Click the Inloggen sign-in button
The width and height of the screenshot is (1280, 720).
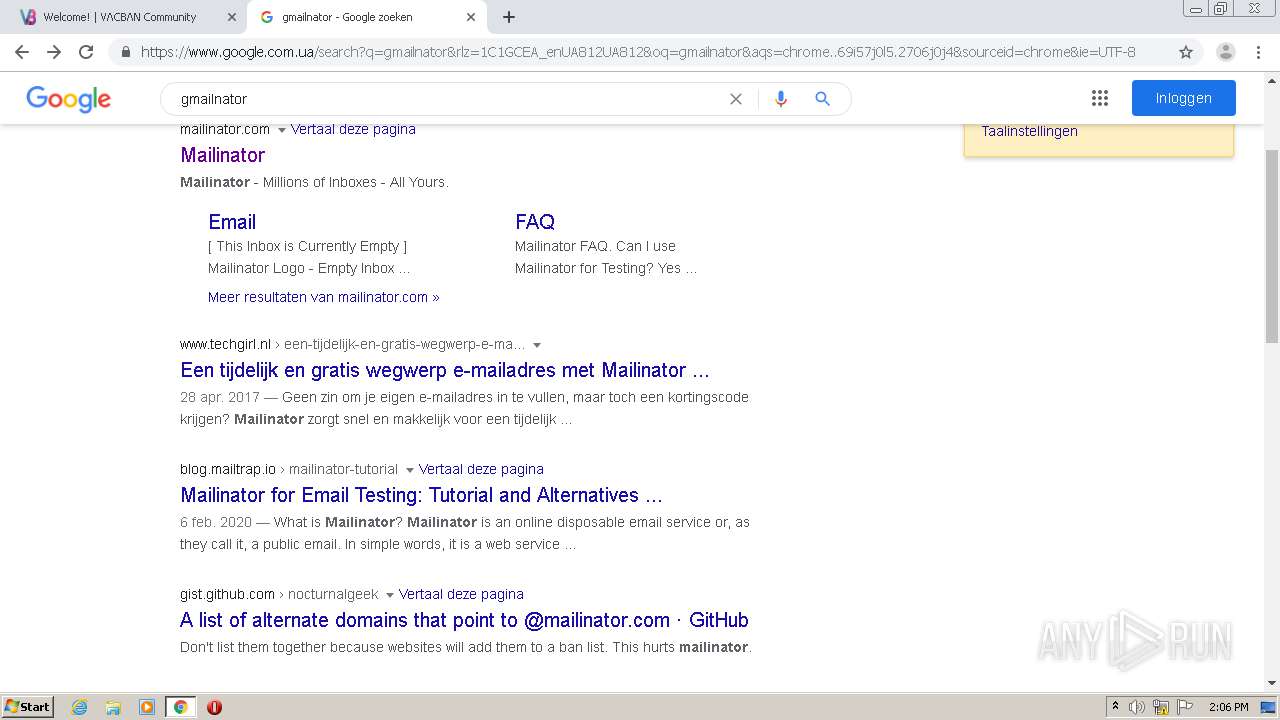click(x=1184, y=98)
